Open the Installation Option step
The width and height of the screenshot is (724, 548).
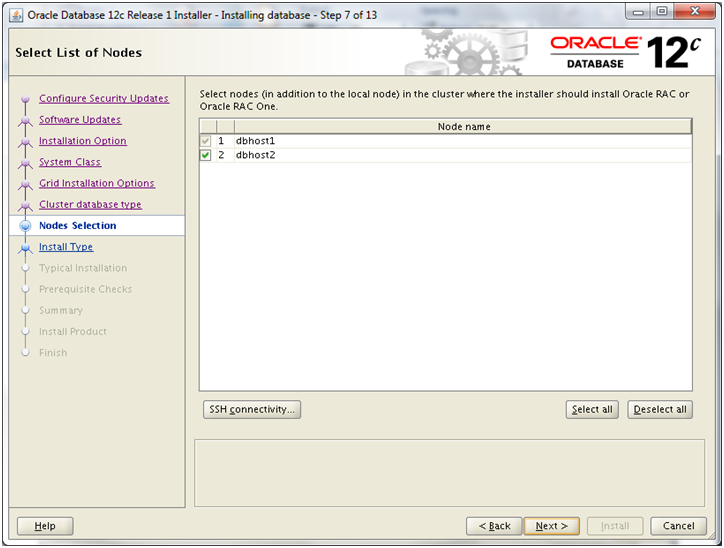[83, 141]
